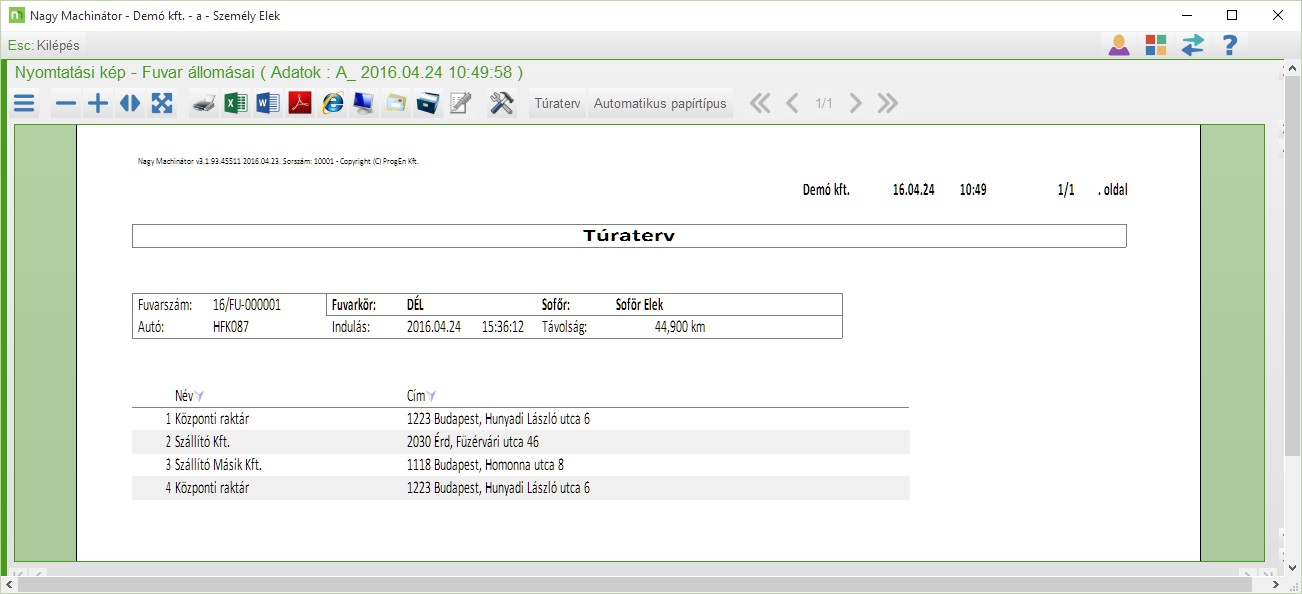The width and height of the screenshot is (1302, 594).
Task: Filter the Cím column with funnel icon
Action: tap(432, 396)
